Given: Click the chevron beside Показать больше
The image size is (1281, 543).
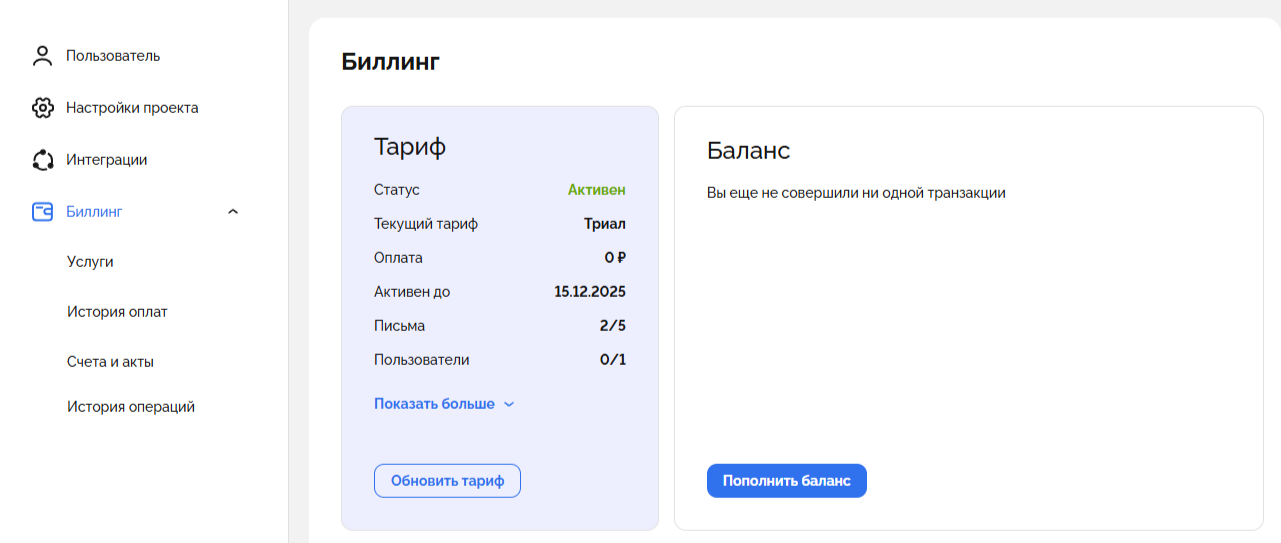Looking at the screenshot, I should (x=509, y=405).
